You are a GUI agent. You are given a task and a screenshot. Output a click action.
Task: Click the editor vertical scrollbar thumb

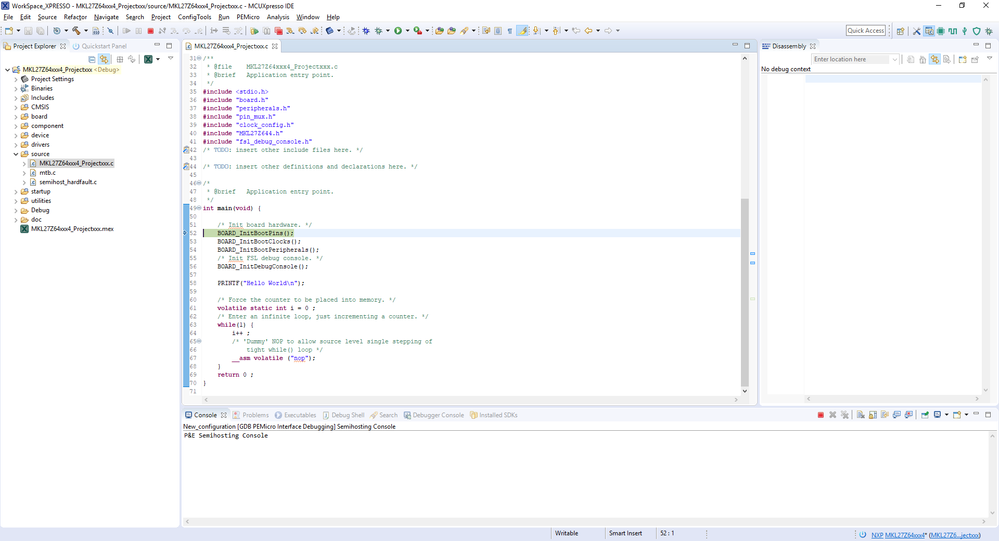pos(744,292)
